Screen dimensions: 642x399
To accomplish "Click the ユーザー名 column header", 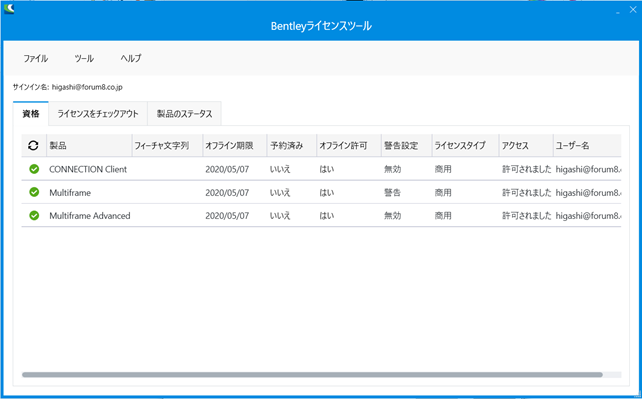I will tap(587, 145).
